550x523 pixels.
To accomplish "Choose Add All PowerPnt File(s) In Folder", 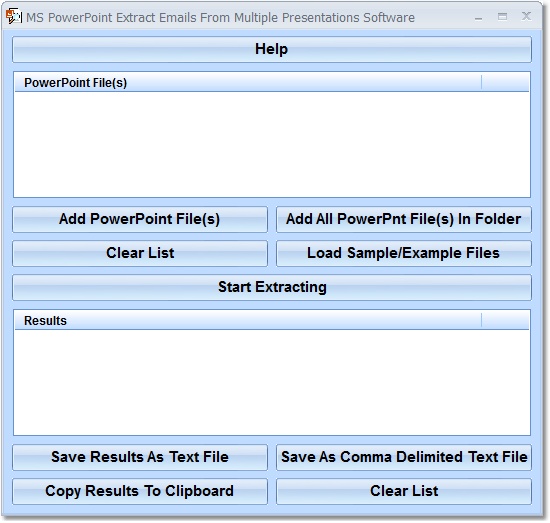I will 404,219.
